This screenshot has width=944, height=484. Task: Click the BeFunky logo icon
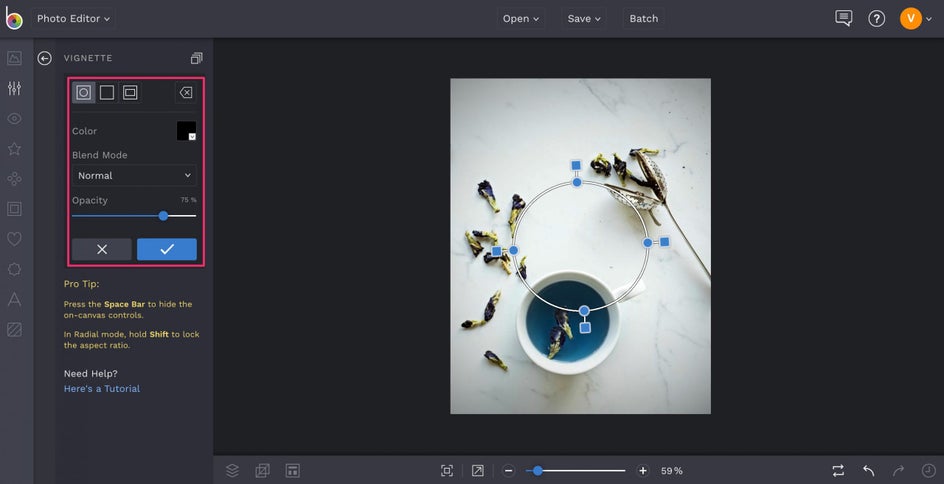(x=14, y=18)
